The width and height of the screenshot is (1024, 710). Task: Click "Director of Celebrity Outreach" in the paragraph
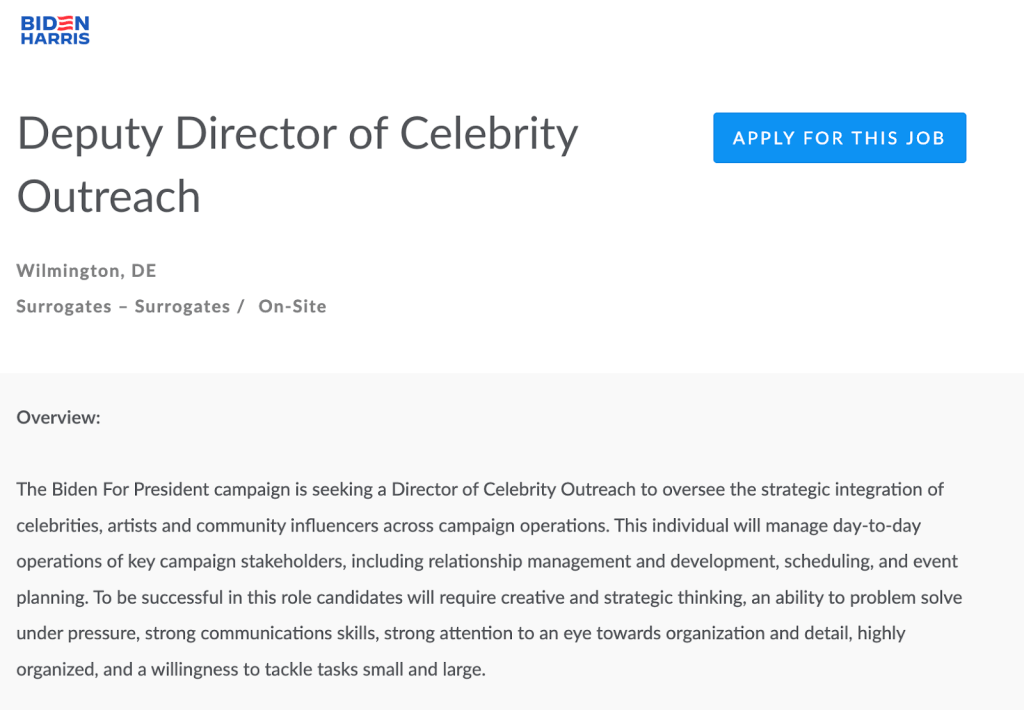pos(499,490)
